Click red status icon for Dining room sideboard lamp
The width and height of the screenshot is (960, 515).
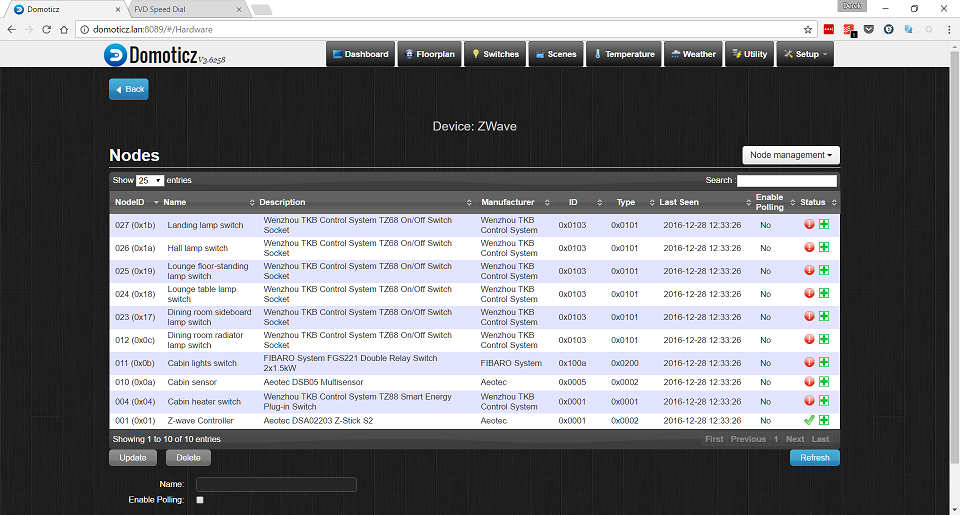(809, 316)
